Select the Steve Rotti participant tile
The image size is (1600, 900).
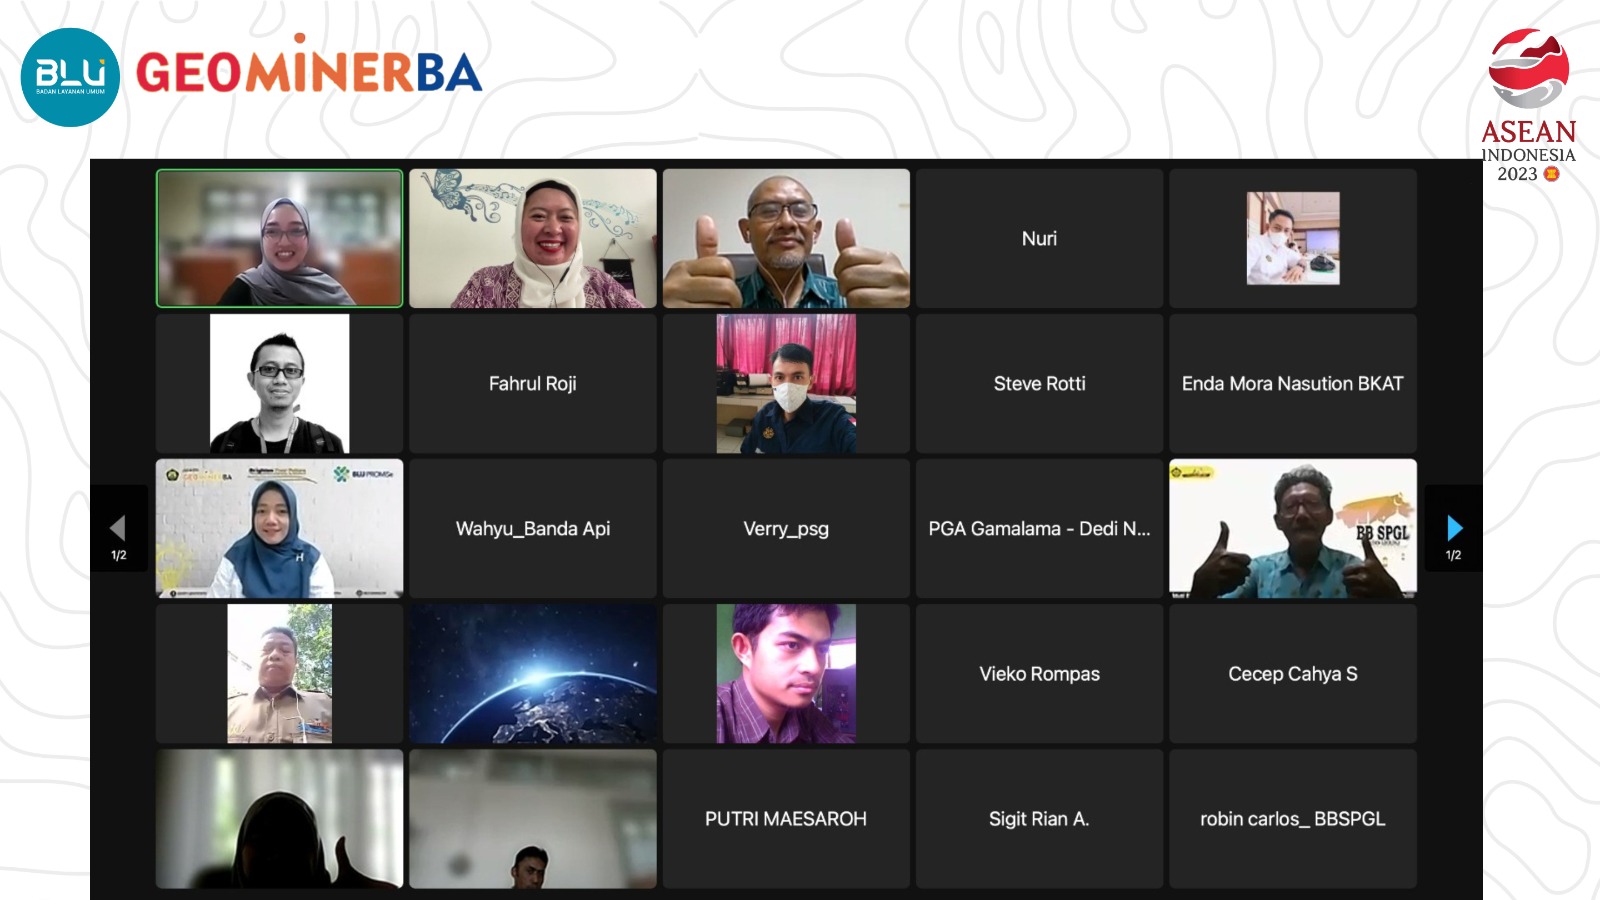coord(1039,383)
